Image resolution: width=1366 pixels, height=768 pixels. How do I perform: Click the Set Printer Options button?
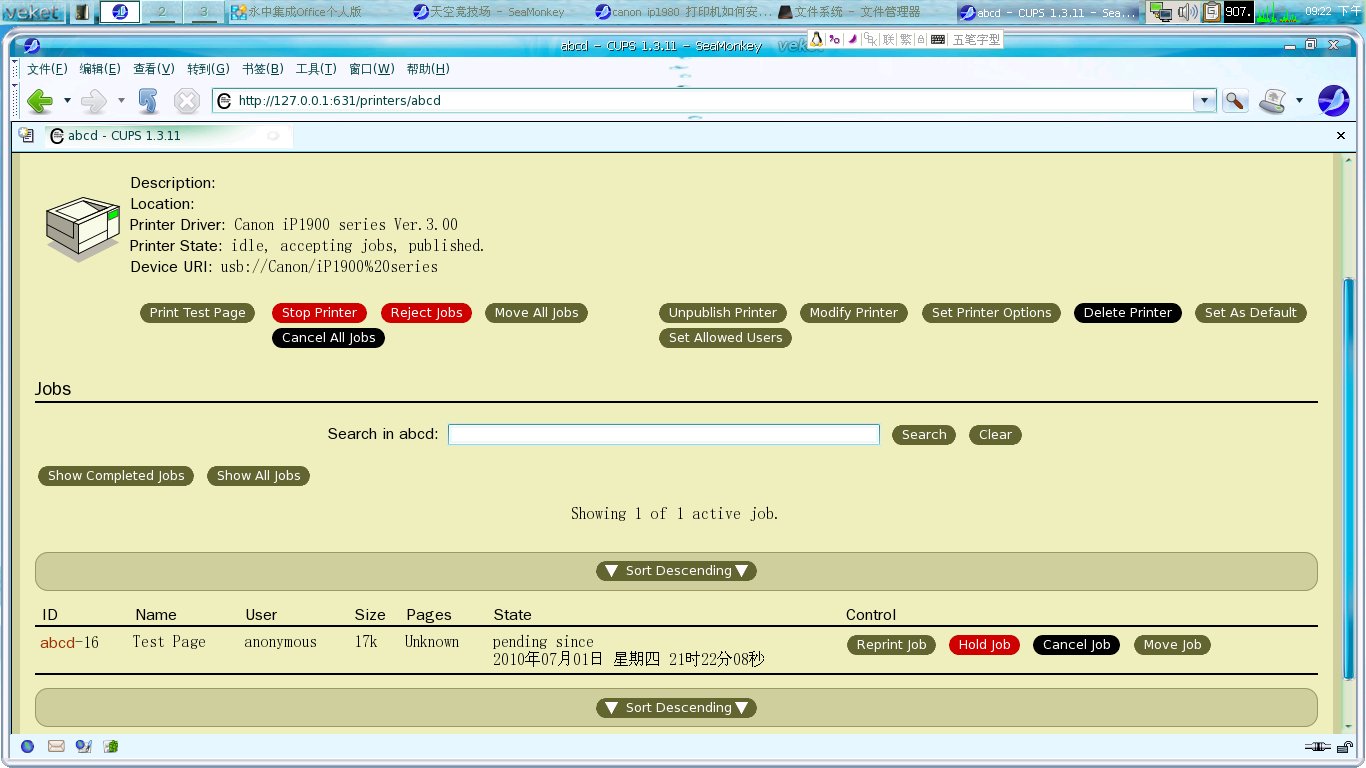pos(991,313)
